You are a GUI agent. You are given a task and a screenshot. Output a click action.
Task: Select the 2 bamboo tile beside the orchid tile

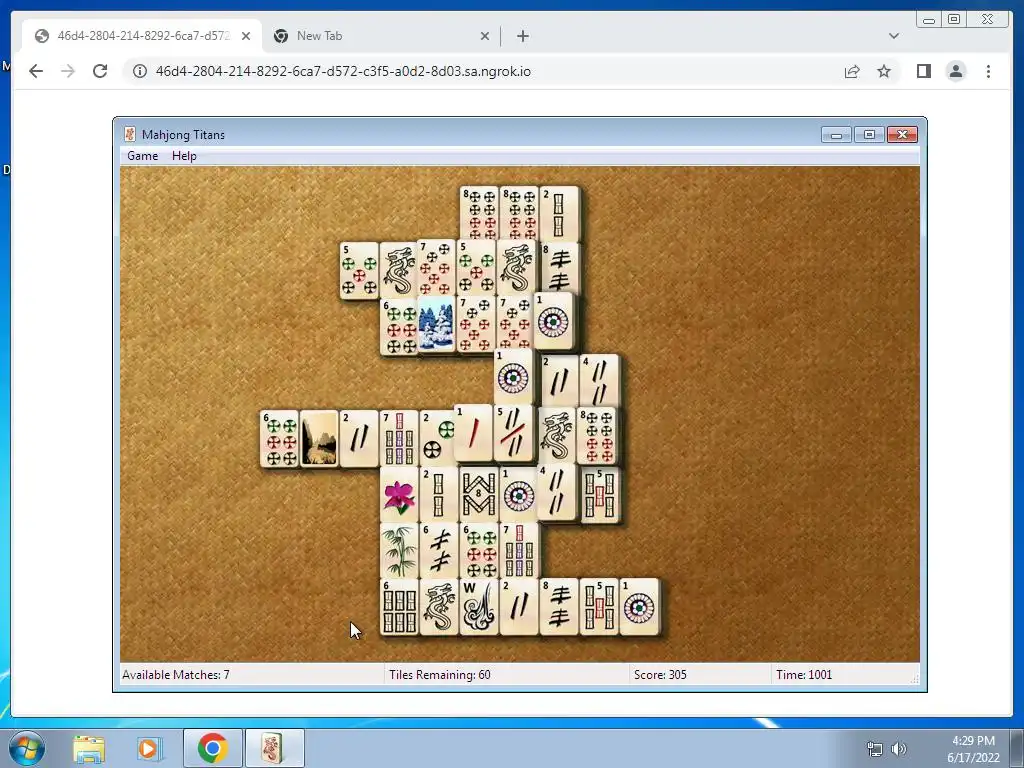[439, 495]
